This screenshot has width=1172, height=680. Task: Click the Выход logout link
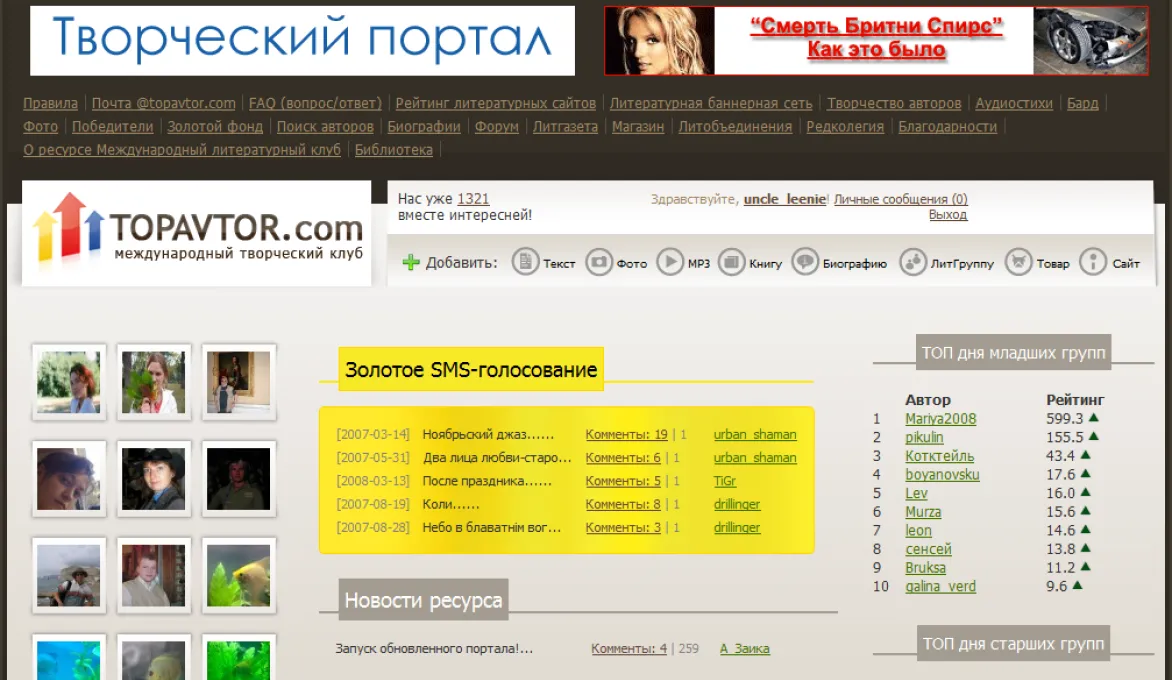tap(948, 214)
